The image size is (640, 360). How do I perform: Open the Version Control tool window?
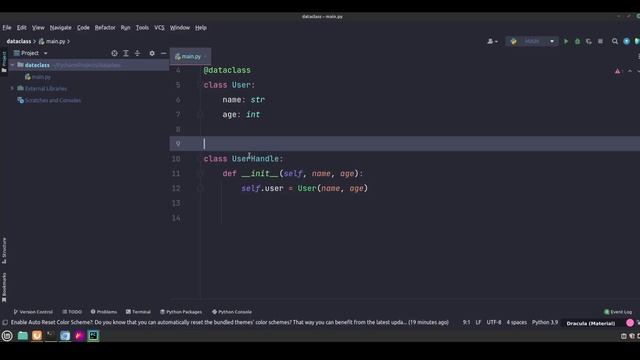33,312
